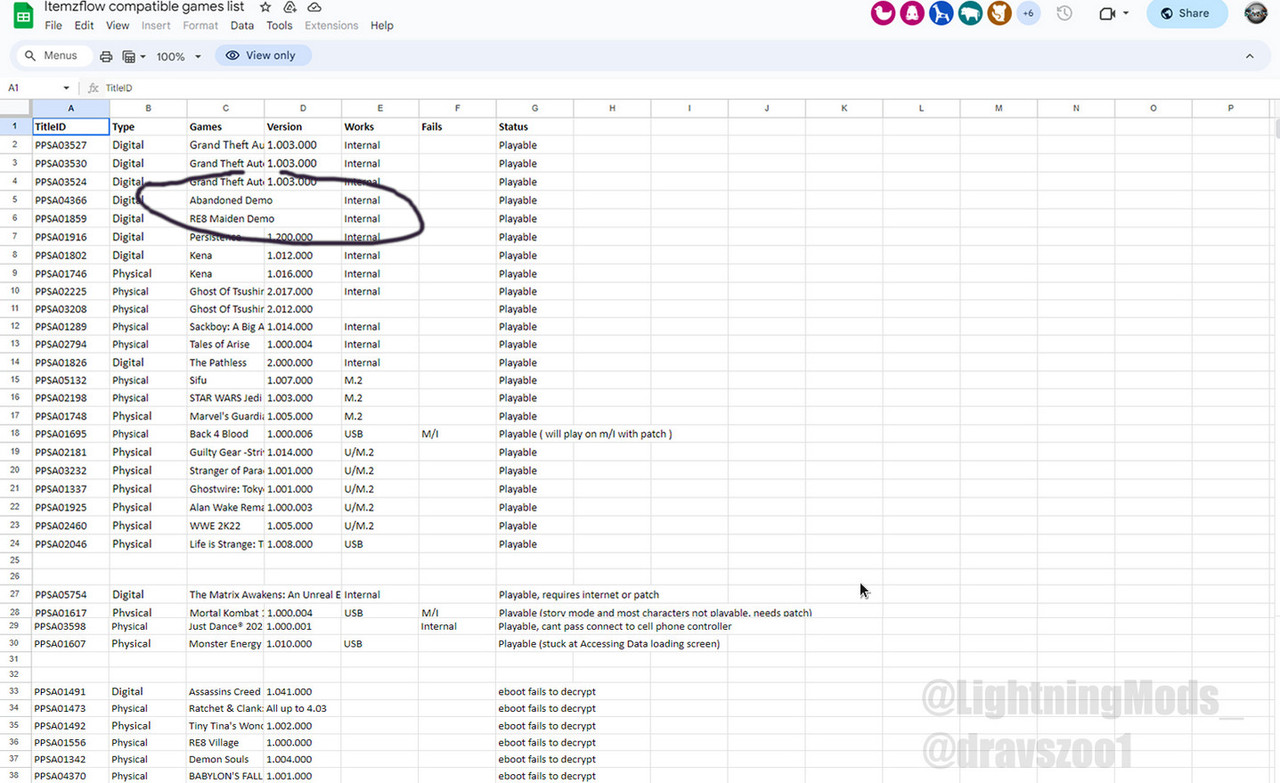This screenshot has width=1280, height=783.
Task: Click the move-to-folder Drive icon beside the title
Action: tap(289, 7)
